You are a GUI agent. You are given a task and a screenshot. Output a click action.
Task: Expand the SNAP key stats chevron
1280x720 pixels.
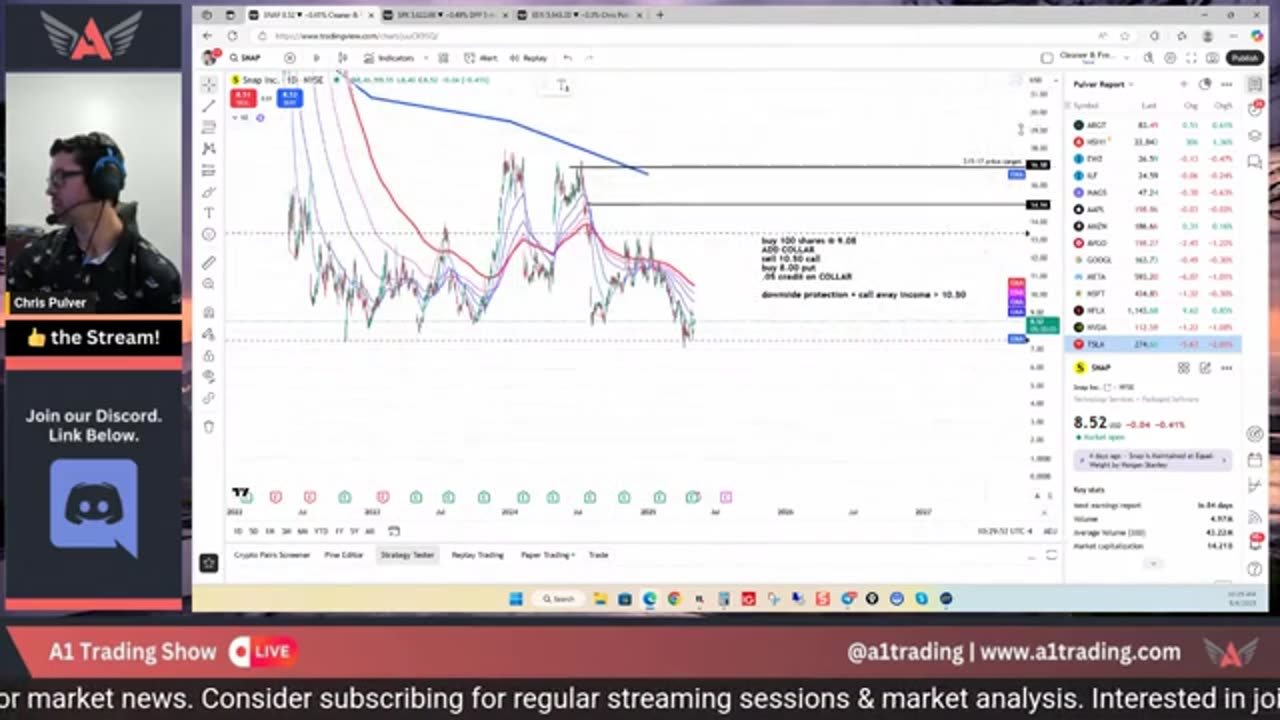[1152, 564]
